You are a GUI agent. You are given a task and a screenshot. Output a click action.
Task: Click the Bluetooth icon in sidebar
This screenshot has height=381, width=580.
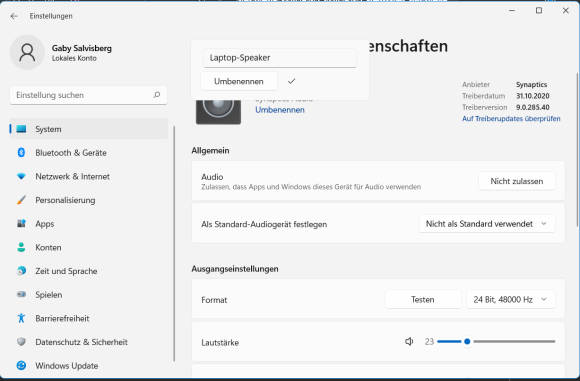point(21,152)
